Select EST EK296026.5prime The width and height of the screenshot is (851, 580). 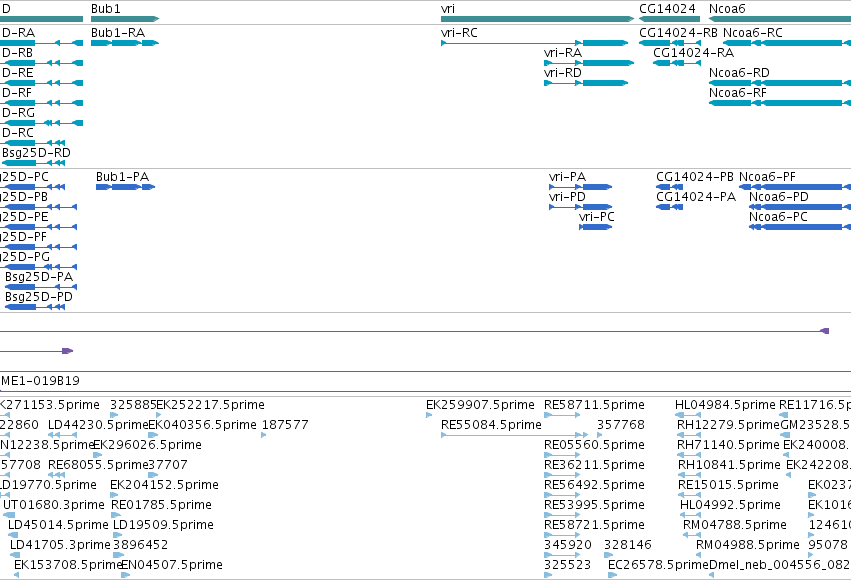[148, 445]
